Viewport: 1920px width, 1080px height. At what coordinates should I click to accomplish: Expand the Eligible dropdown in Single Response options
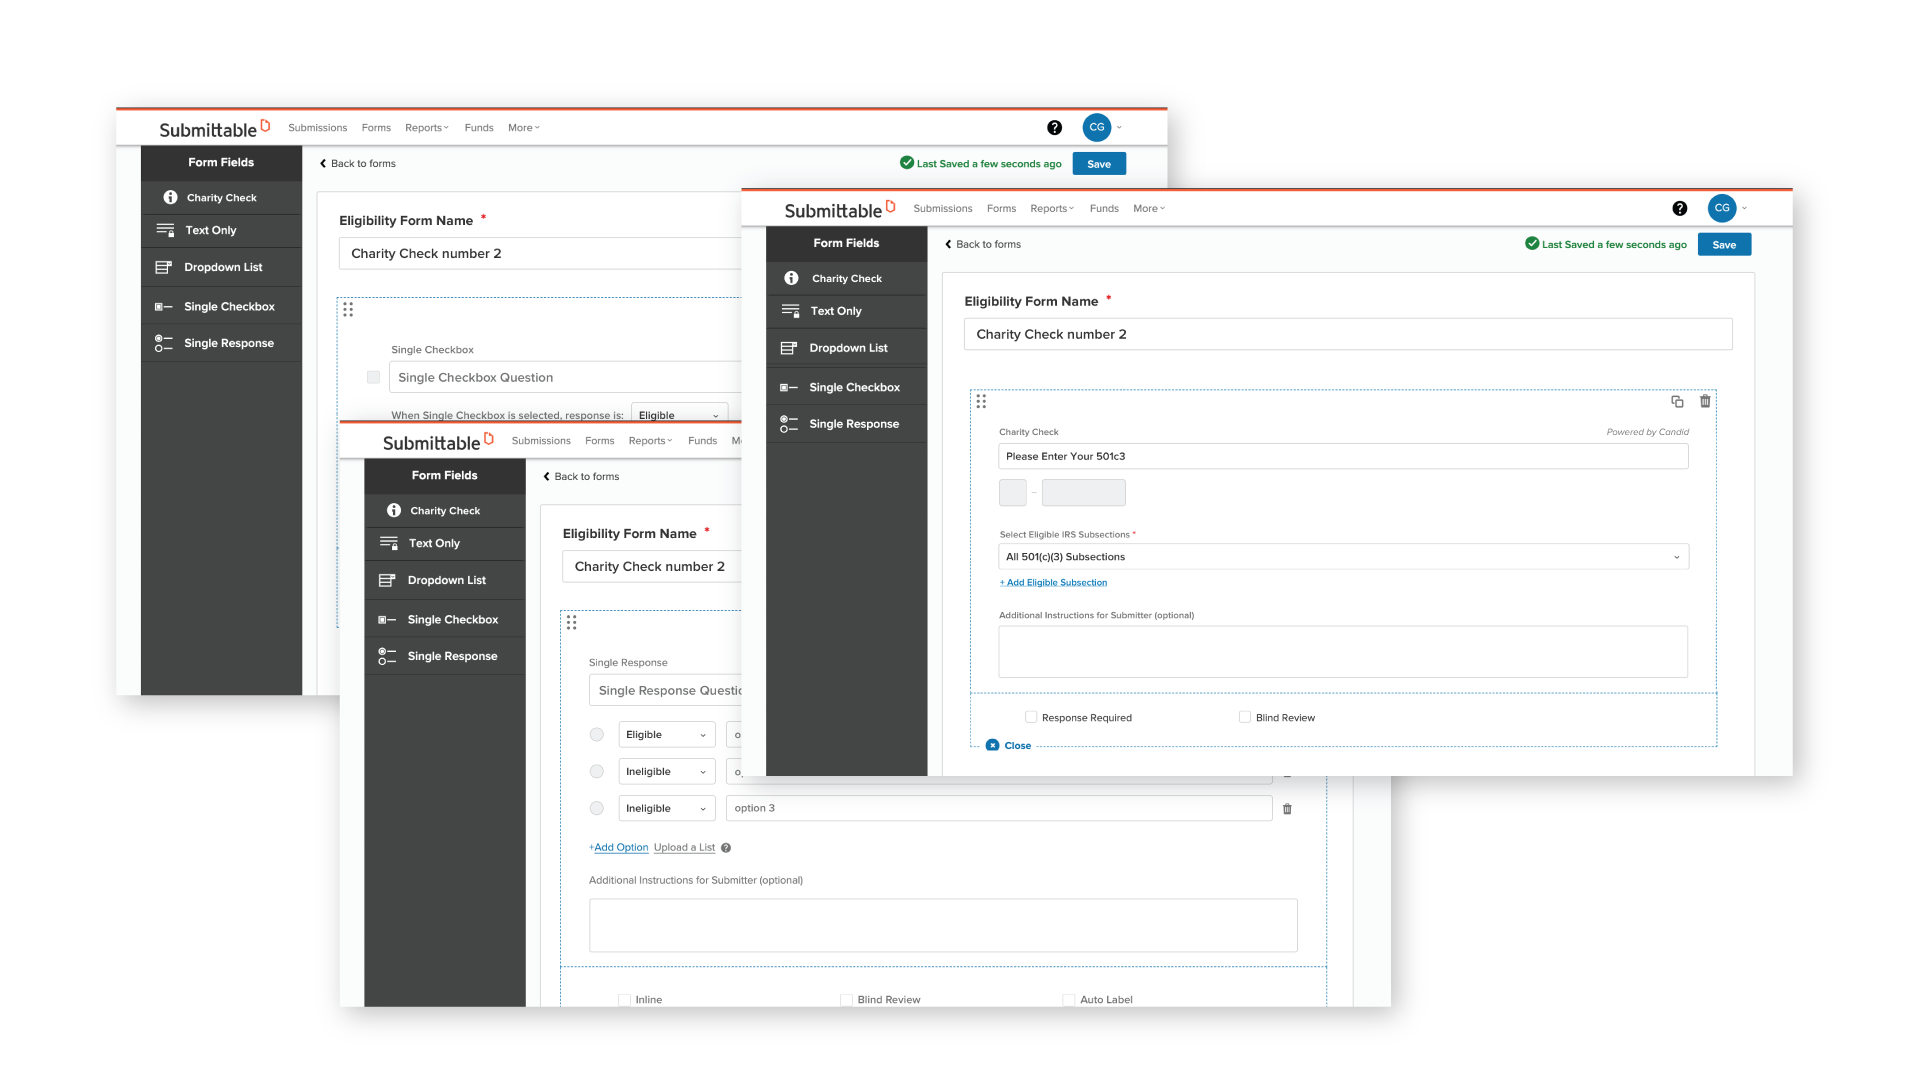(x=666, y=735)
